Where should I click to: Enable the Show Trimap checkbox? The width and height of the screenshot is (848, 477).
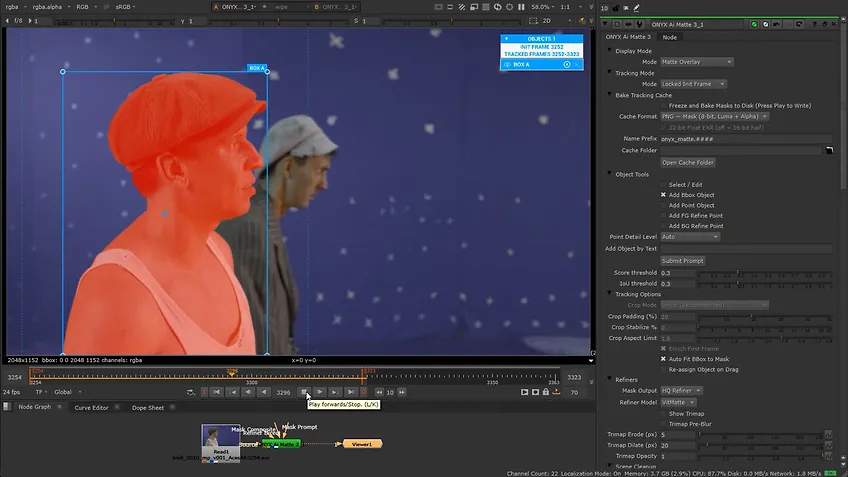[664, 414]
